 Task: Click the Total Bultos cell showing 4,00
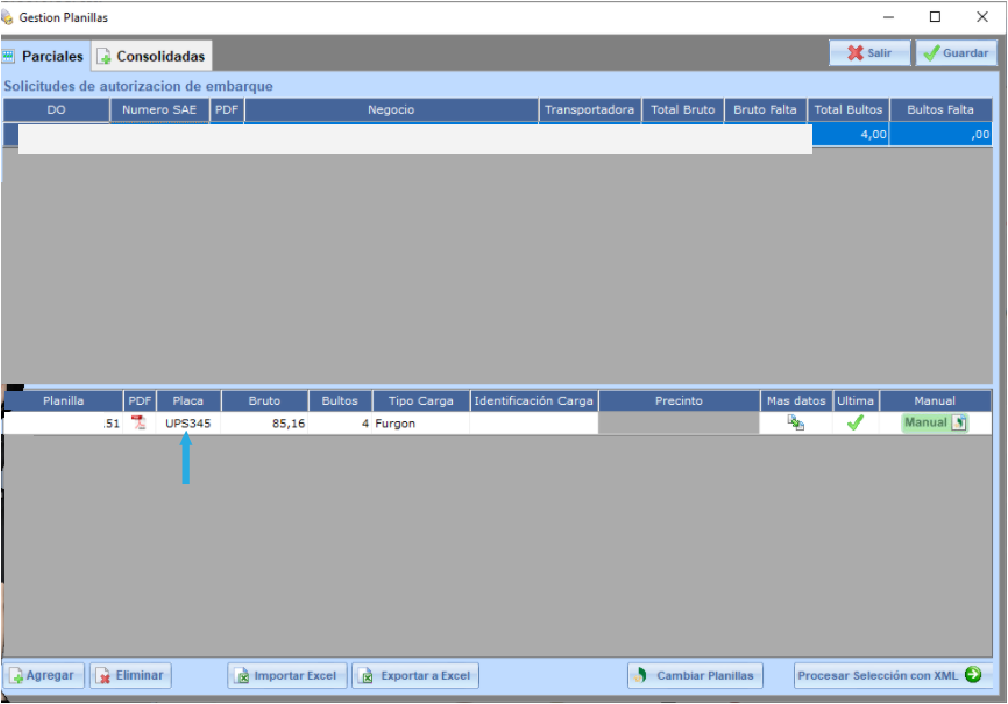(x=848, y=134)
